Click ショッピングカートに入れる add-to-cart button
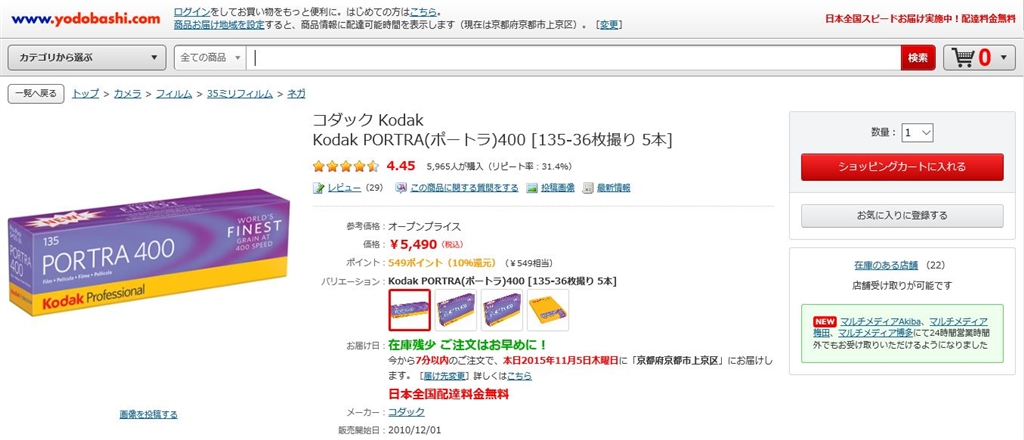This screenshot has width=1024, height=440. (901, 167)
